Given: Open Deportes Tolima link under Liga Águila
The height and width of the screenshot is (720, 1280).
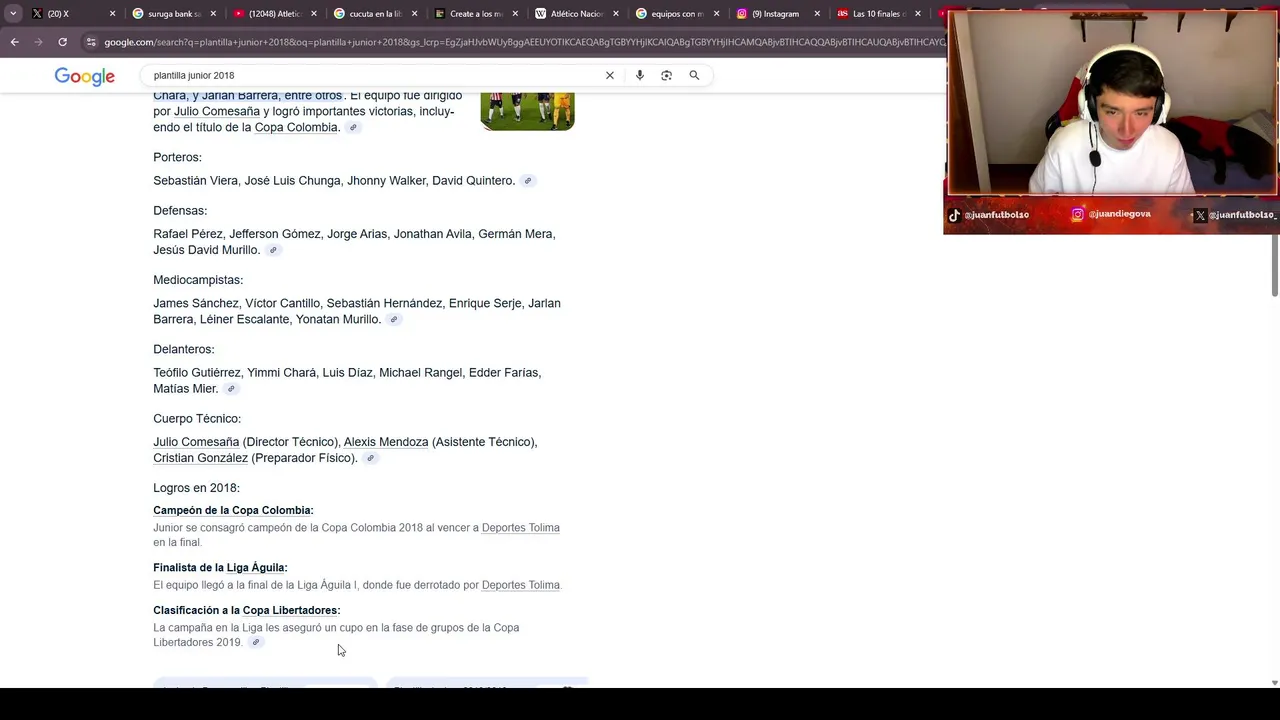Looking at the screenshot, I should pyautogui.click(x=521, y=585).
